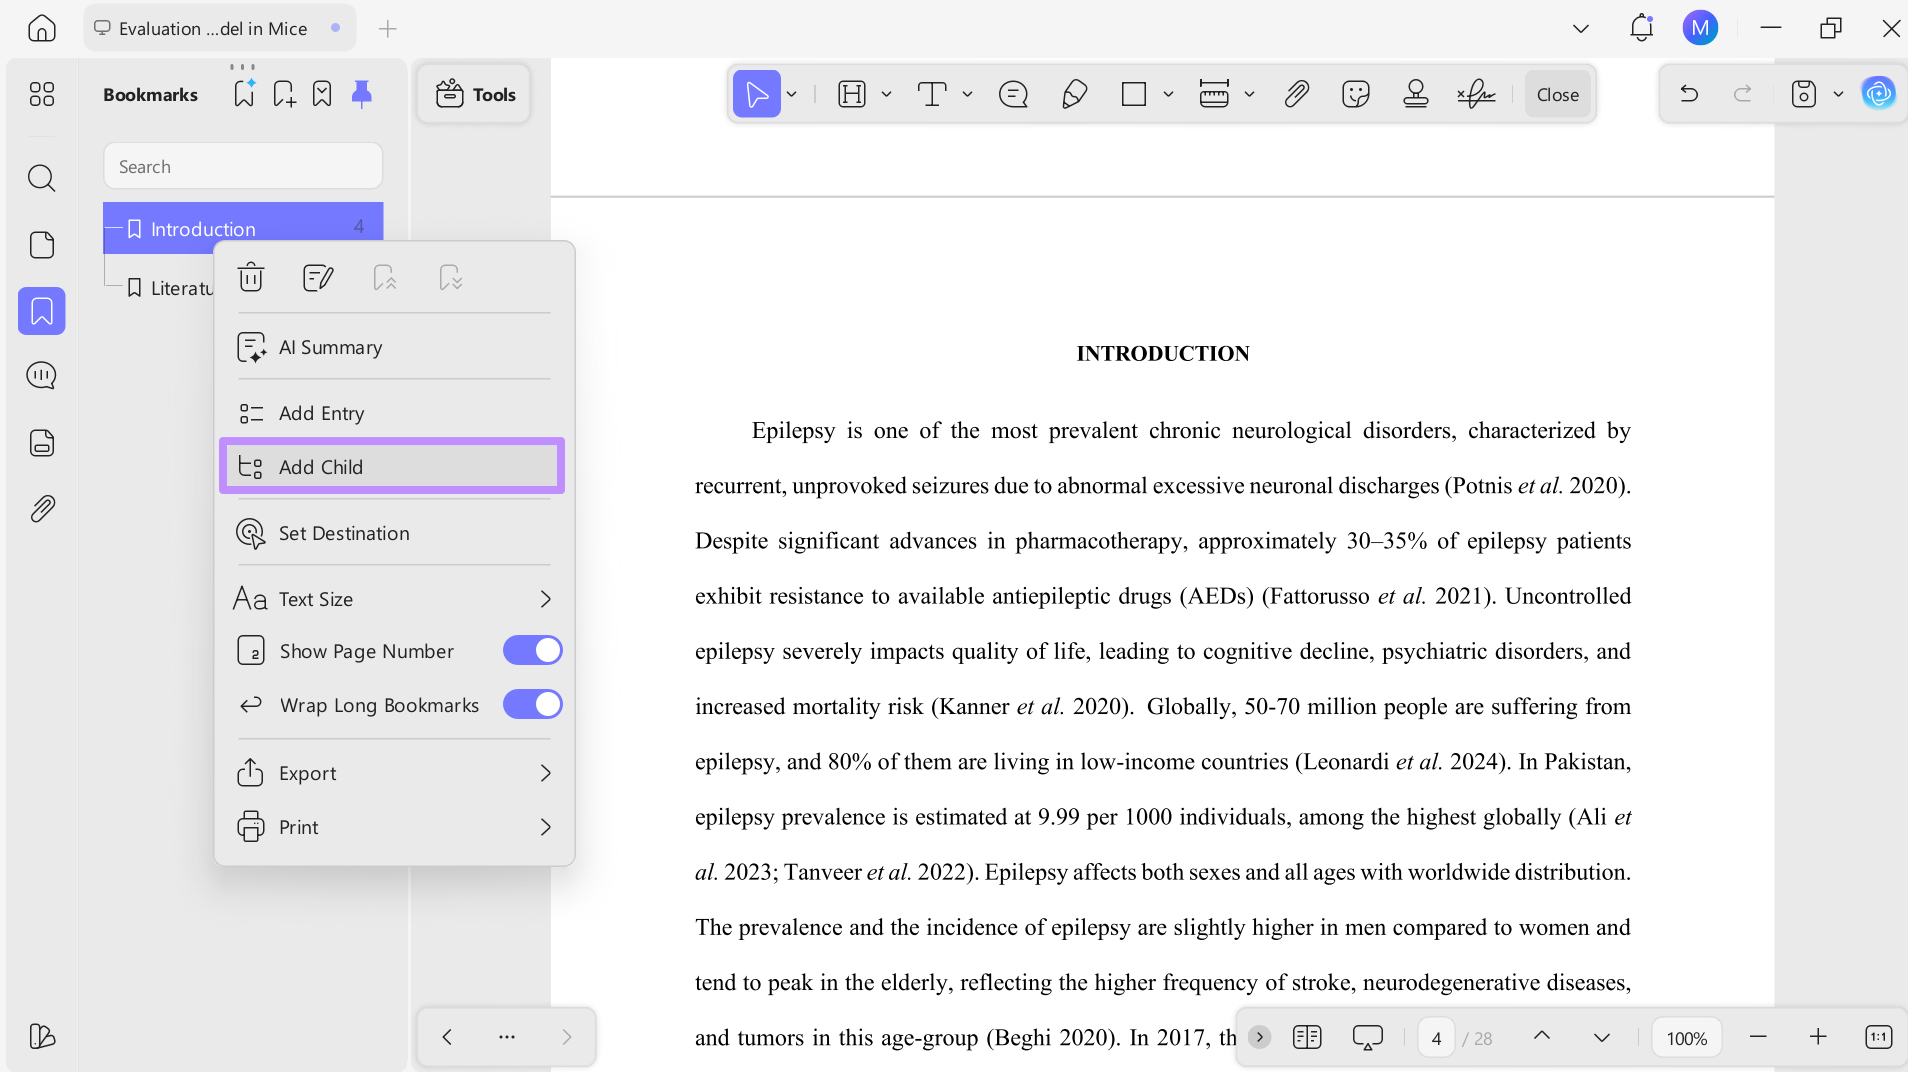Expand the text tool dropdown arrow

[x=967, y=94]
